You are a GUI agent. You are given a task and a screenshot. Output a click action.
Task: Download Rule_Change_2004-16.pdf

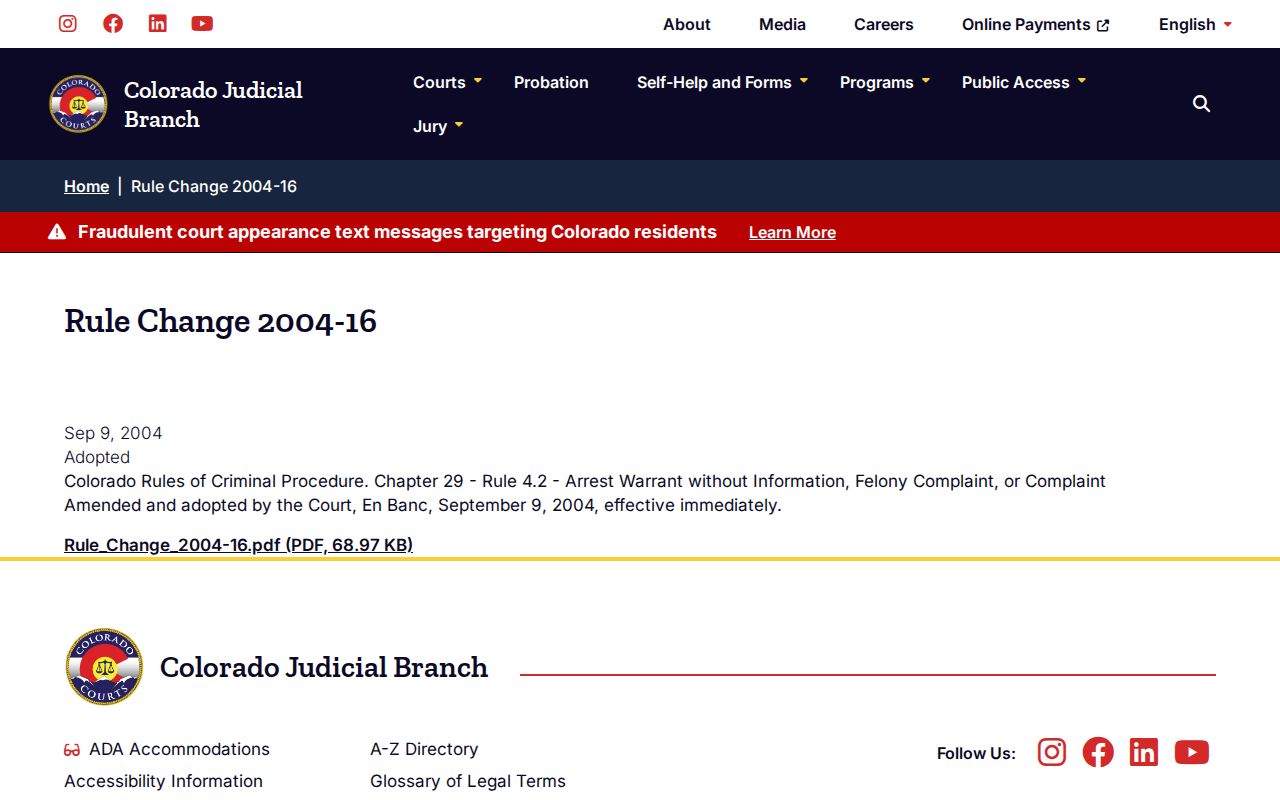point(238,545)
